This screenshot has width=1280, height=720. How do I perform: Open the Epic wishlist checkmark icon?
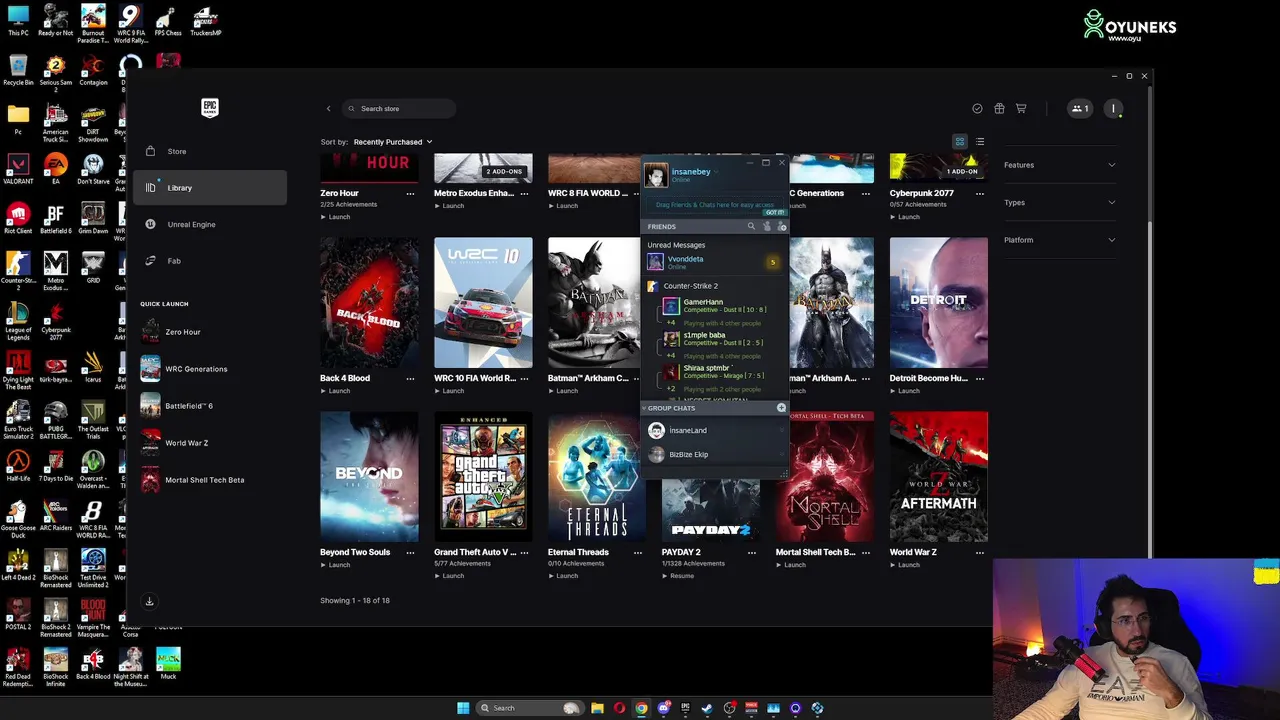(977, 108)
